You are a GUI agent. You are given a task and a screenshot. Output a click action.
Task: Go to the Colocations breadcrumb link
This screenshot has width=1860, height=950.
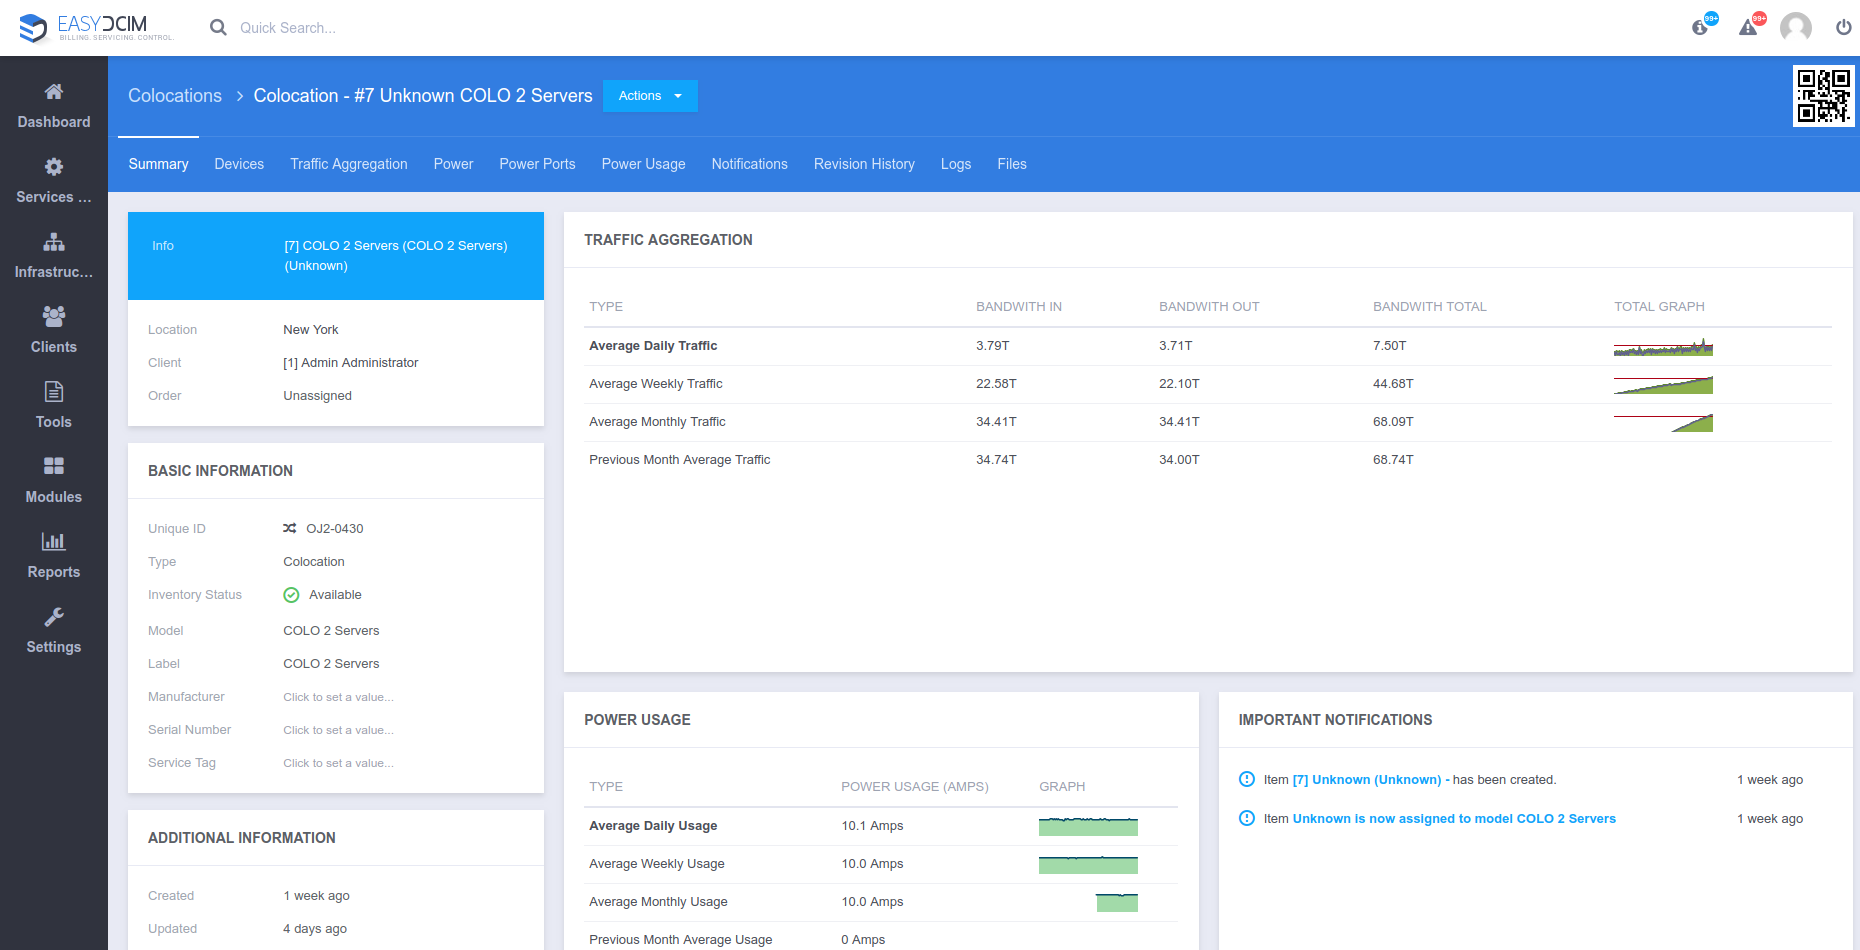175,96
